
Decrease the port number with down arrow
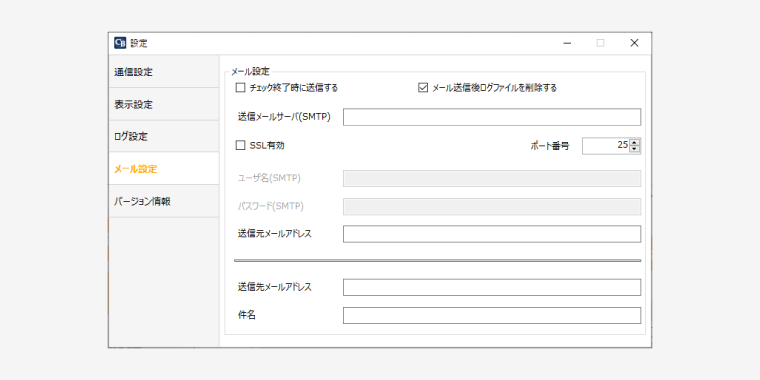click(x=634, y=149)
